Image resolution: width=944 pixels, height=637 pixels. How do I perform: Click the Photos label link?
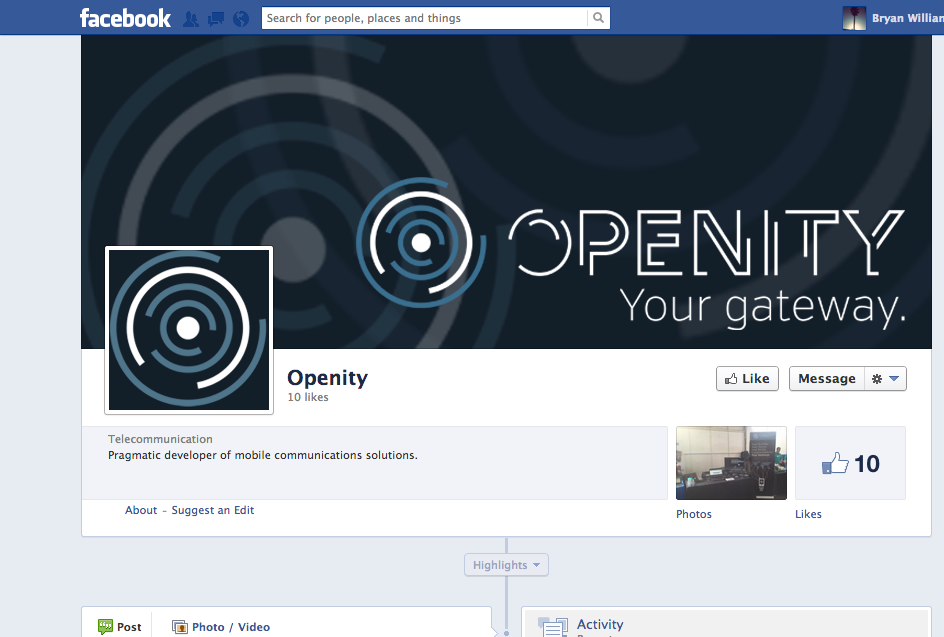(694, 514)
